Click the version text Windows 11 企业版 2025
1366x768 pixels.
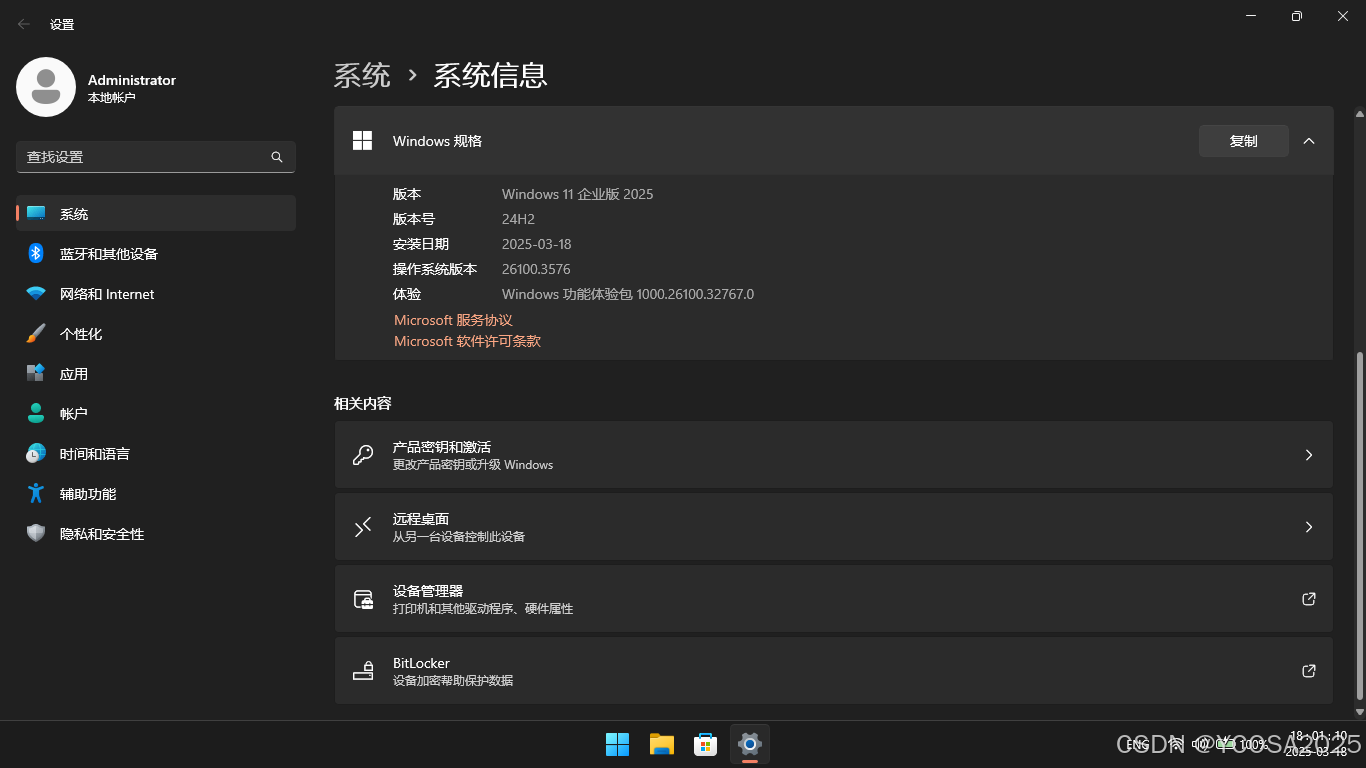click(577, 194)
